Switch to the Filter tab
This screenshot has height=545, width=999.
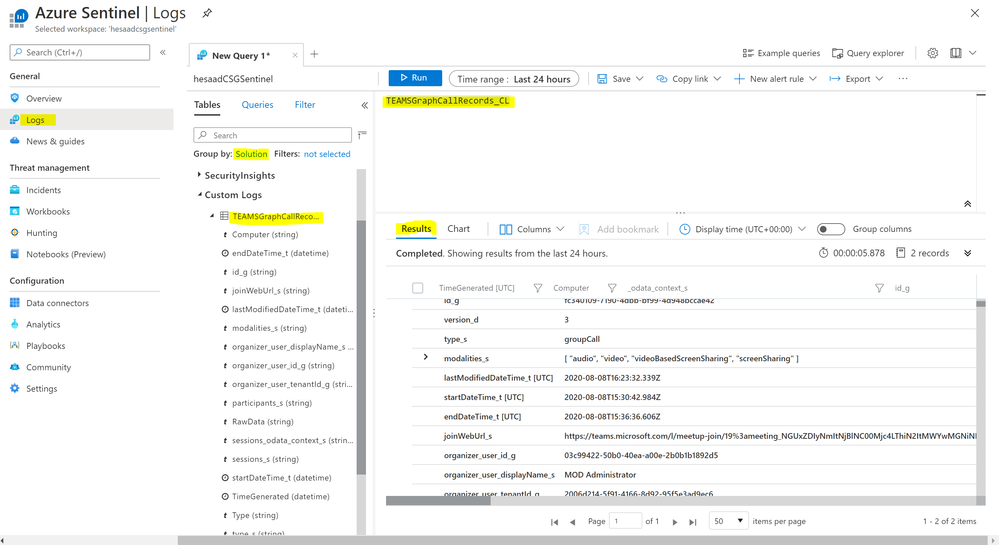(x=305, y=105)
